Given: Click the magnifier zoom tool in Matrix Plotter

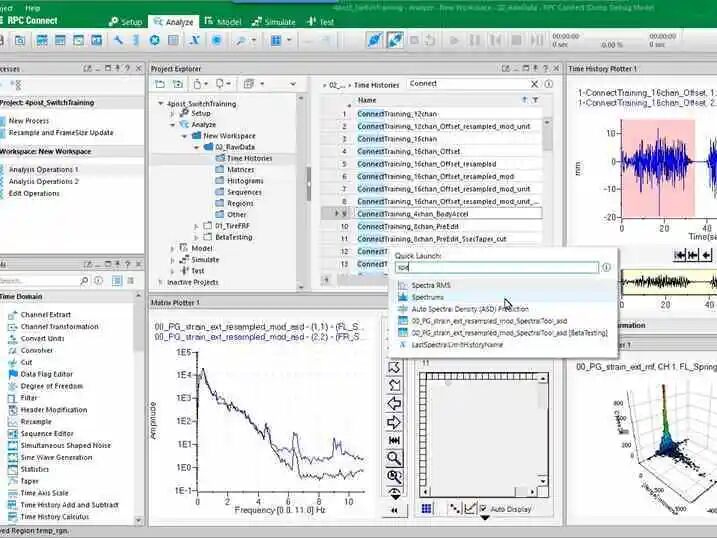Looking at the screenshot, I should tap(394, 458).
